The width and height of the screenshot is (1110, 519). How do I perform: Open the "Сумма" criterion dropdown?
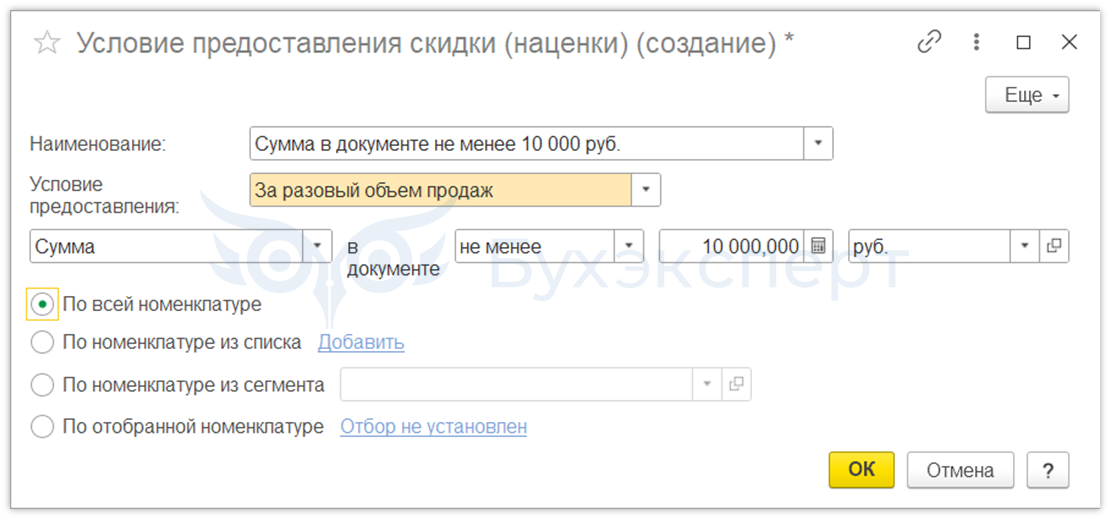pos(318,246)
